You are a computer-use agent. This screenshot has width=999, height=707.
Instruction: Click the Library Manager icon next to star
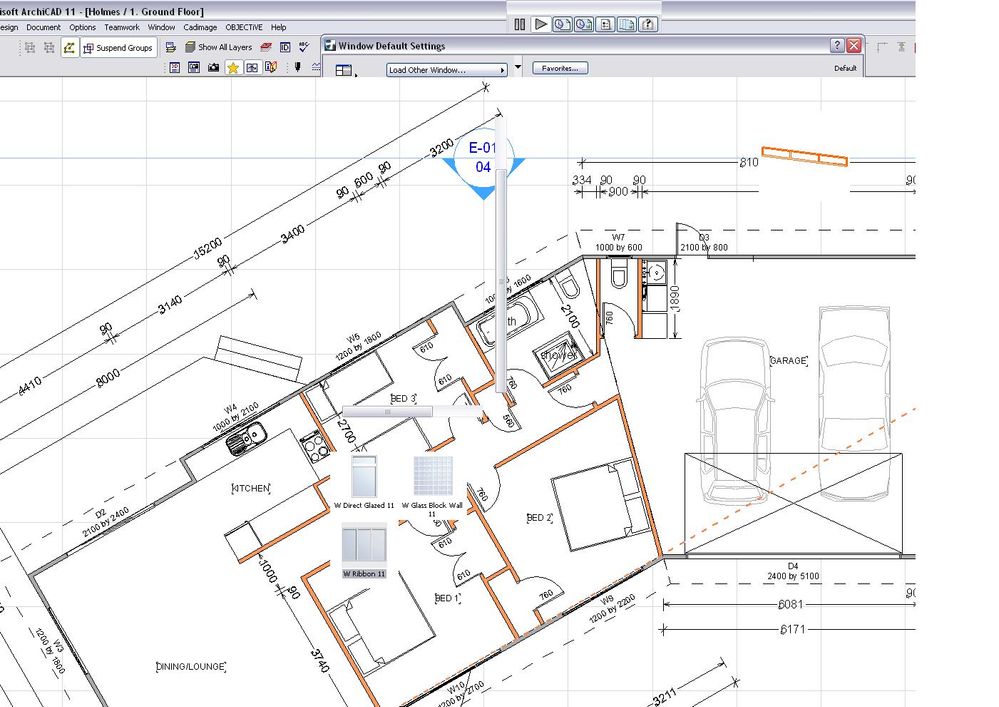pyautogui.click(x=252, y=67)
